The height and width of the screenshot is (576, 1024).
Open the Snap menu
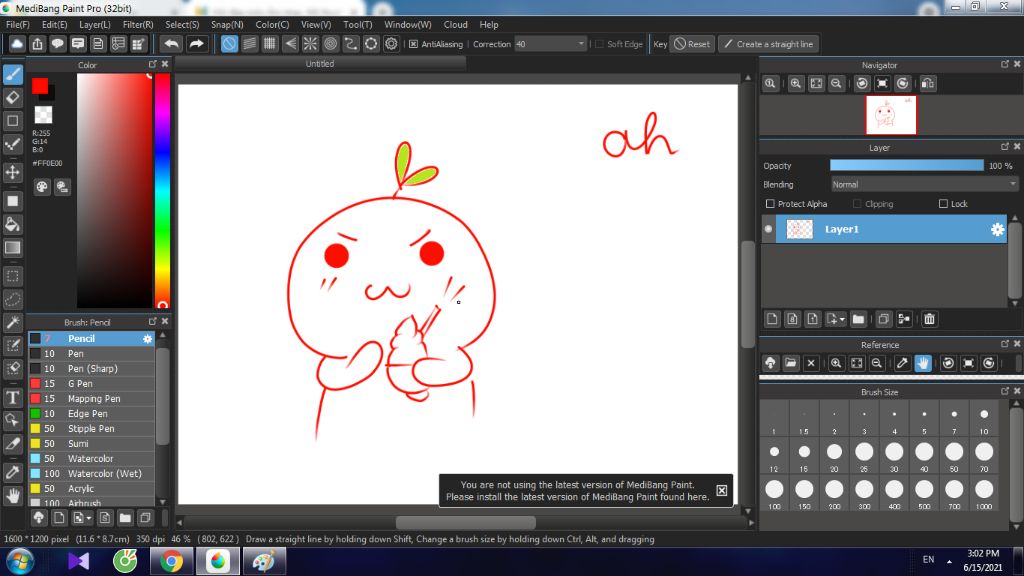pyautogui.click(x=227, y=25)
